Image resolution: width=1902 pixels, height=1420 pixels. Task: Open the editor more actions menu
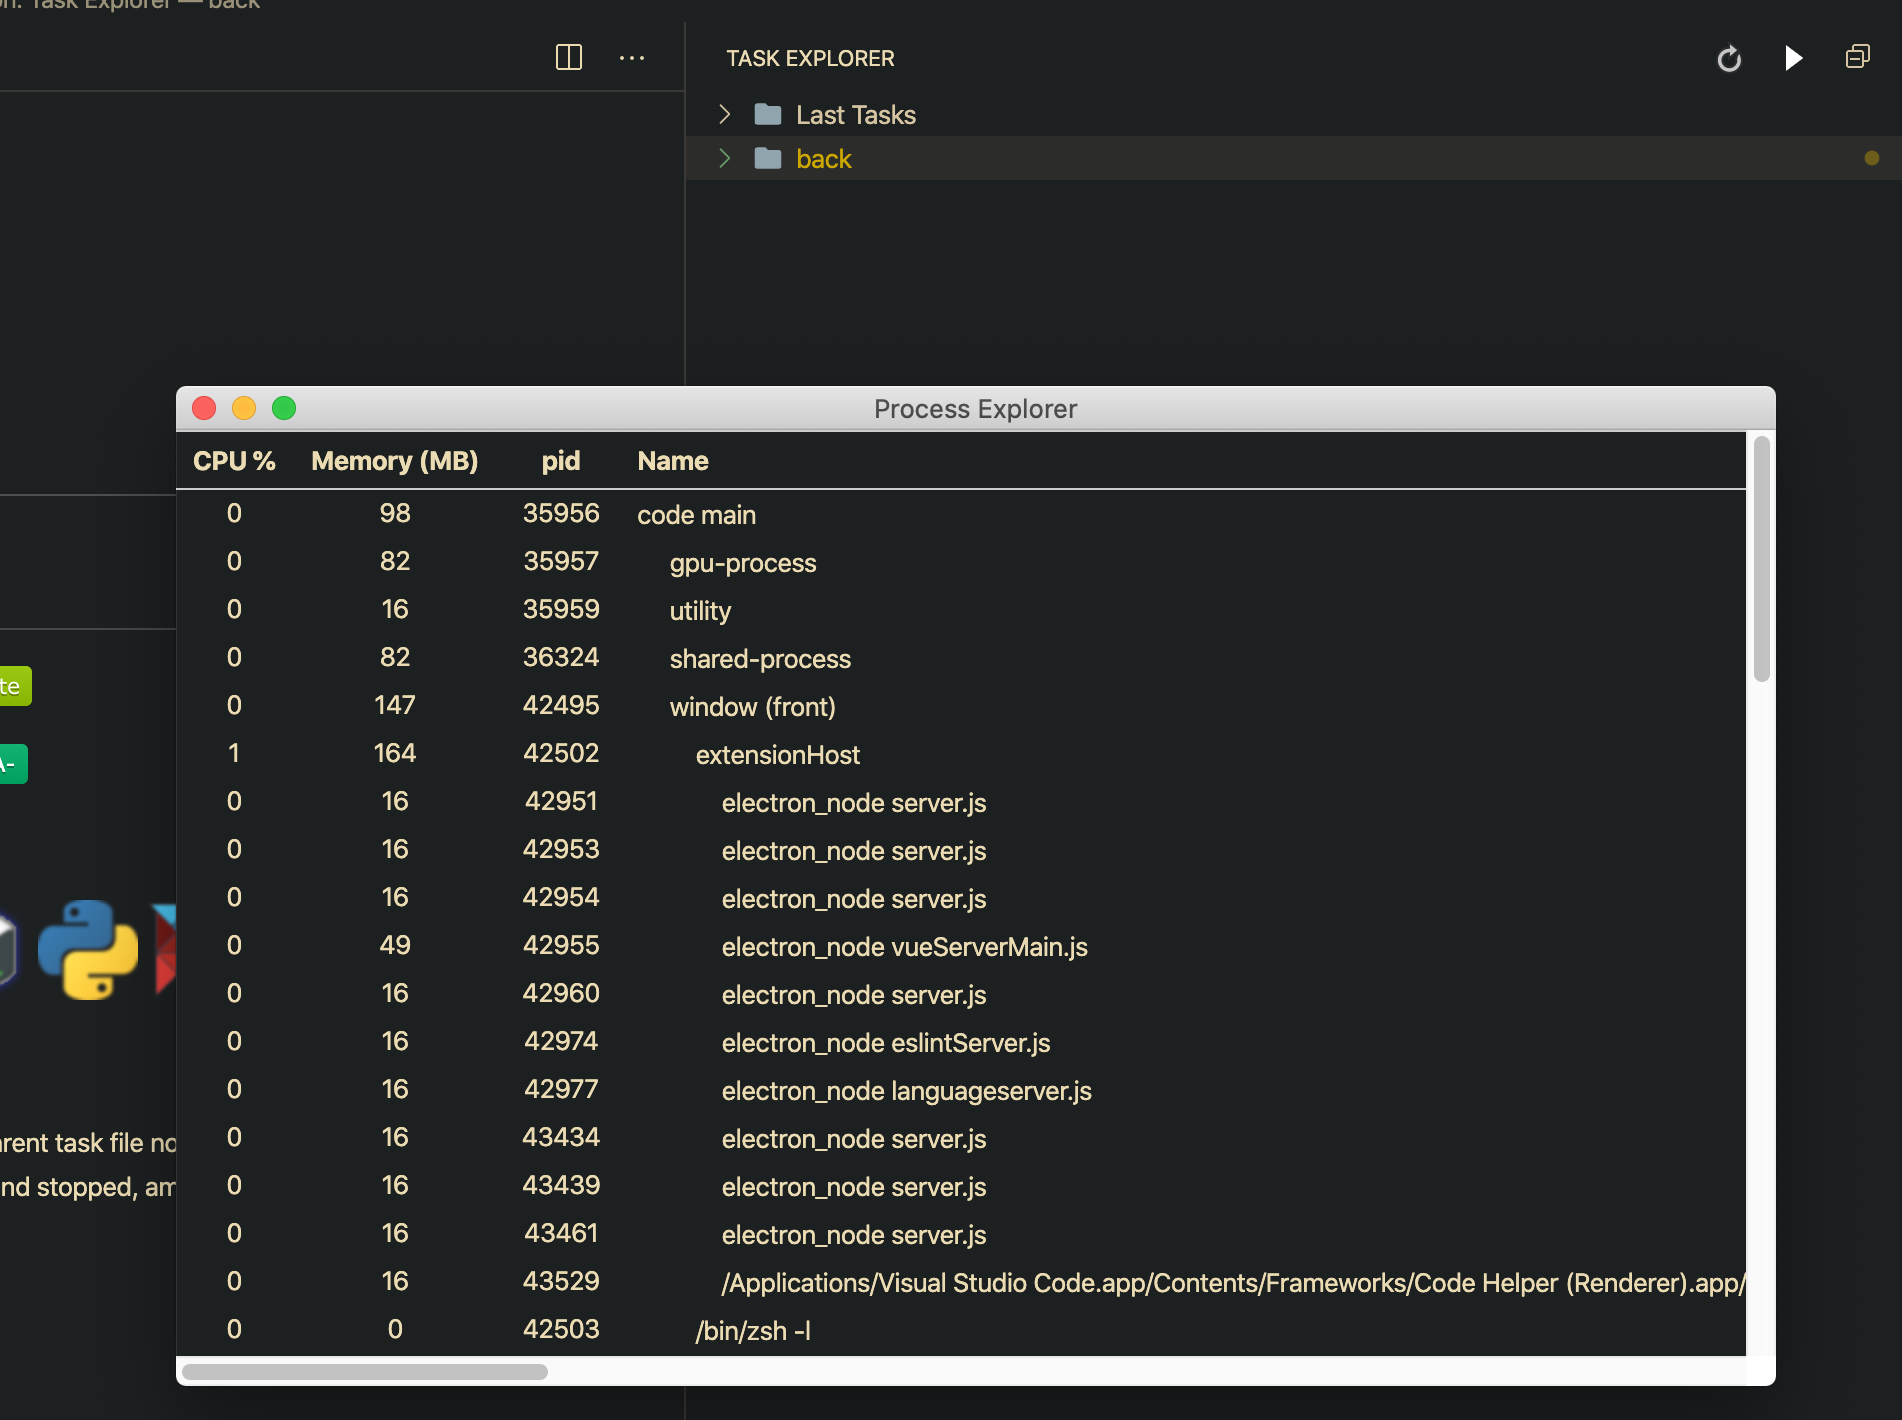point(632,58)
